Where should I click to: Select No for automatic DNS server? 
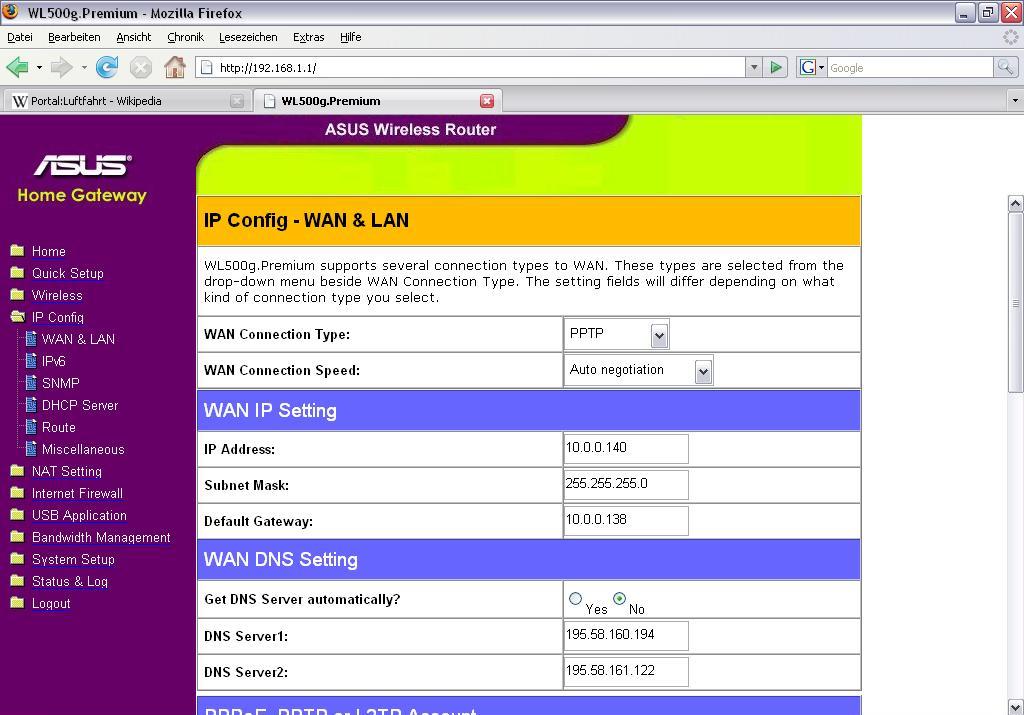point(619,598)
